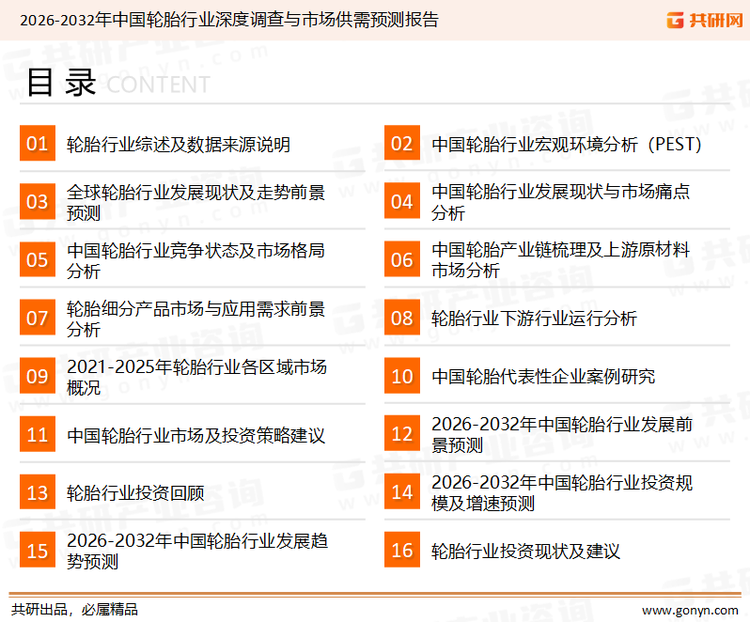
Task: Click the orange 07 number badge
Action: click(x=37, y=318)
